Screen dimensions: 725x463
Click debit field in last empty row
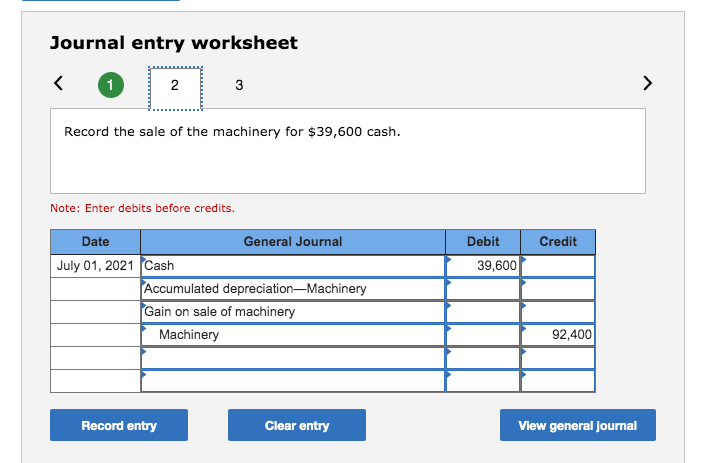pos(483,381)
